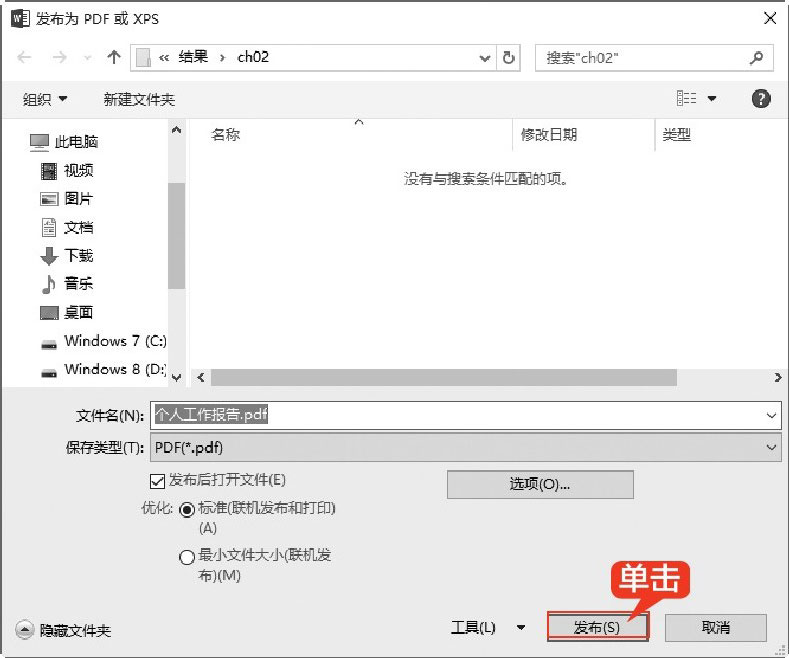Sort files by 名称 column
Screen dimensions: 789x658
point(225,135)
